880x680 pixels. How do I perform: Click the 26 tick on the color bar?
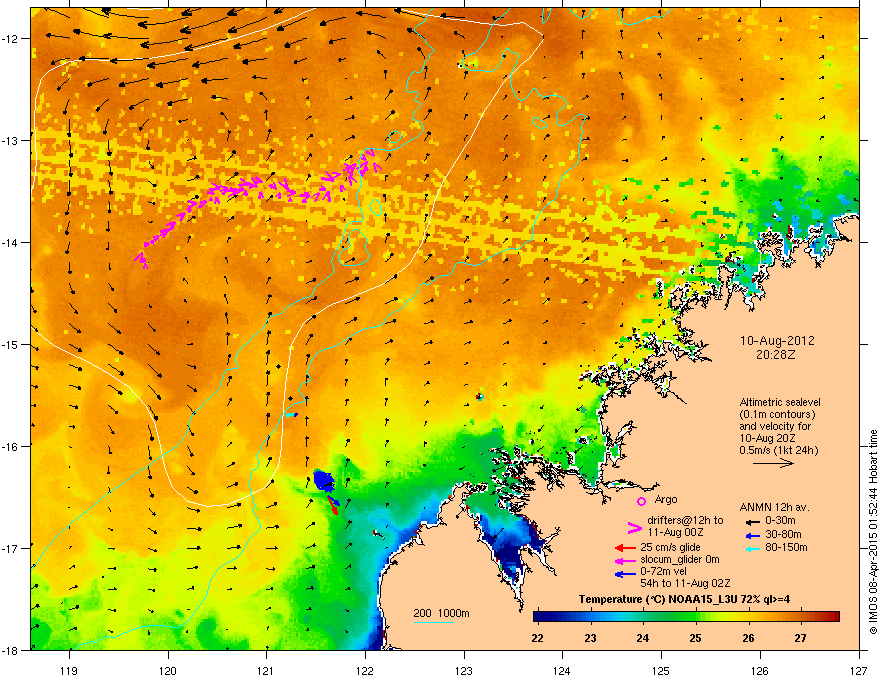[748, 638]
